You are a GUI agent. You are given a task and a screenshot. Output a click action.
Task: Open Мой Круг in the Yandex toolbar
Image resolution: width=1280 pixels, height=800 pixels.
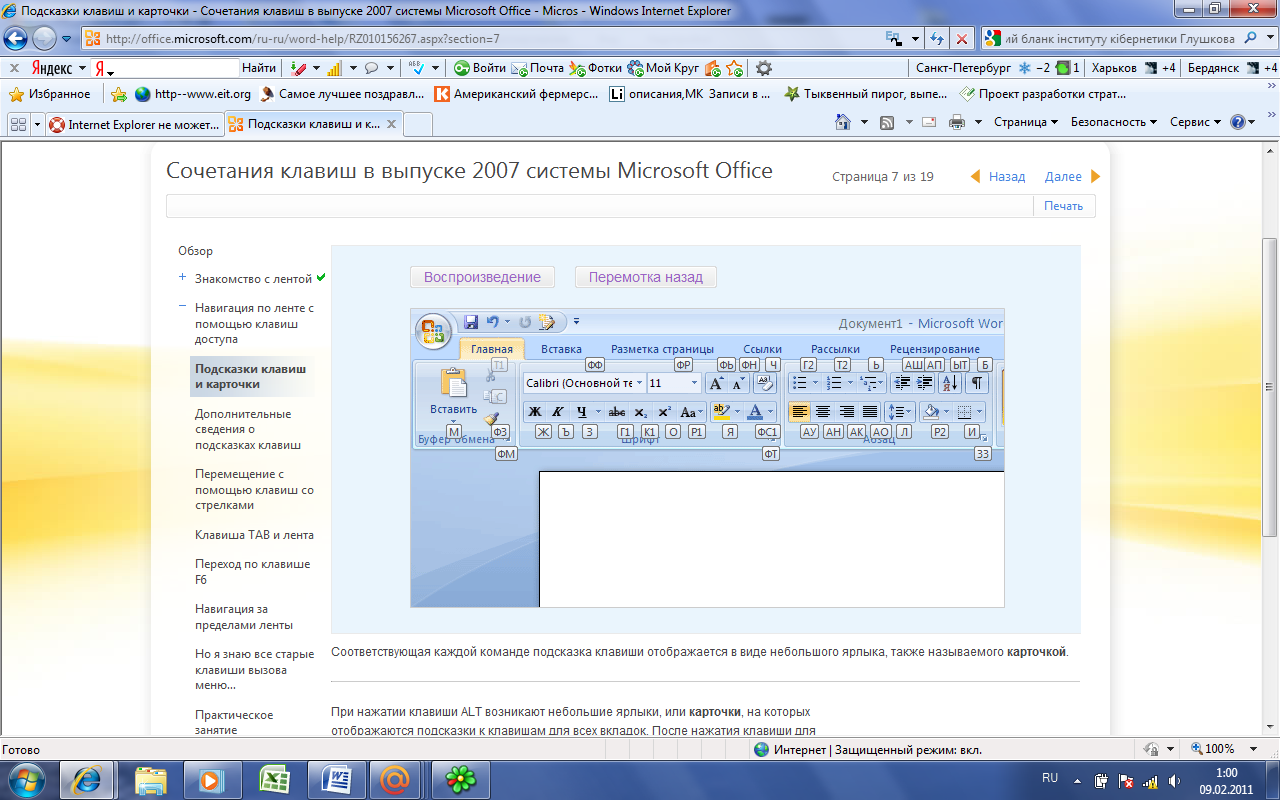[663, 68]
